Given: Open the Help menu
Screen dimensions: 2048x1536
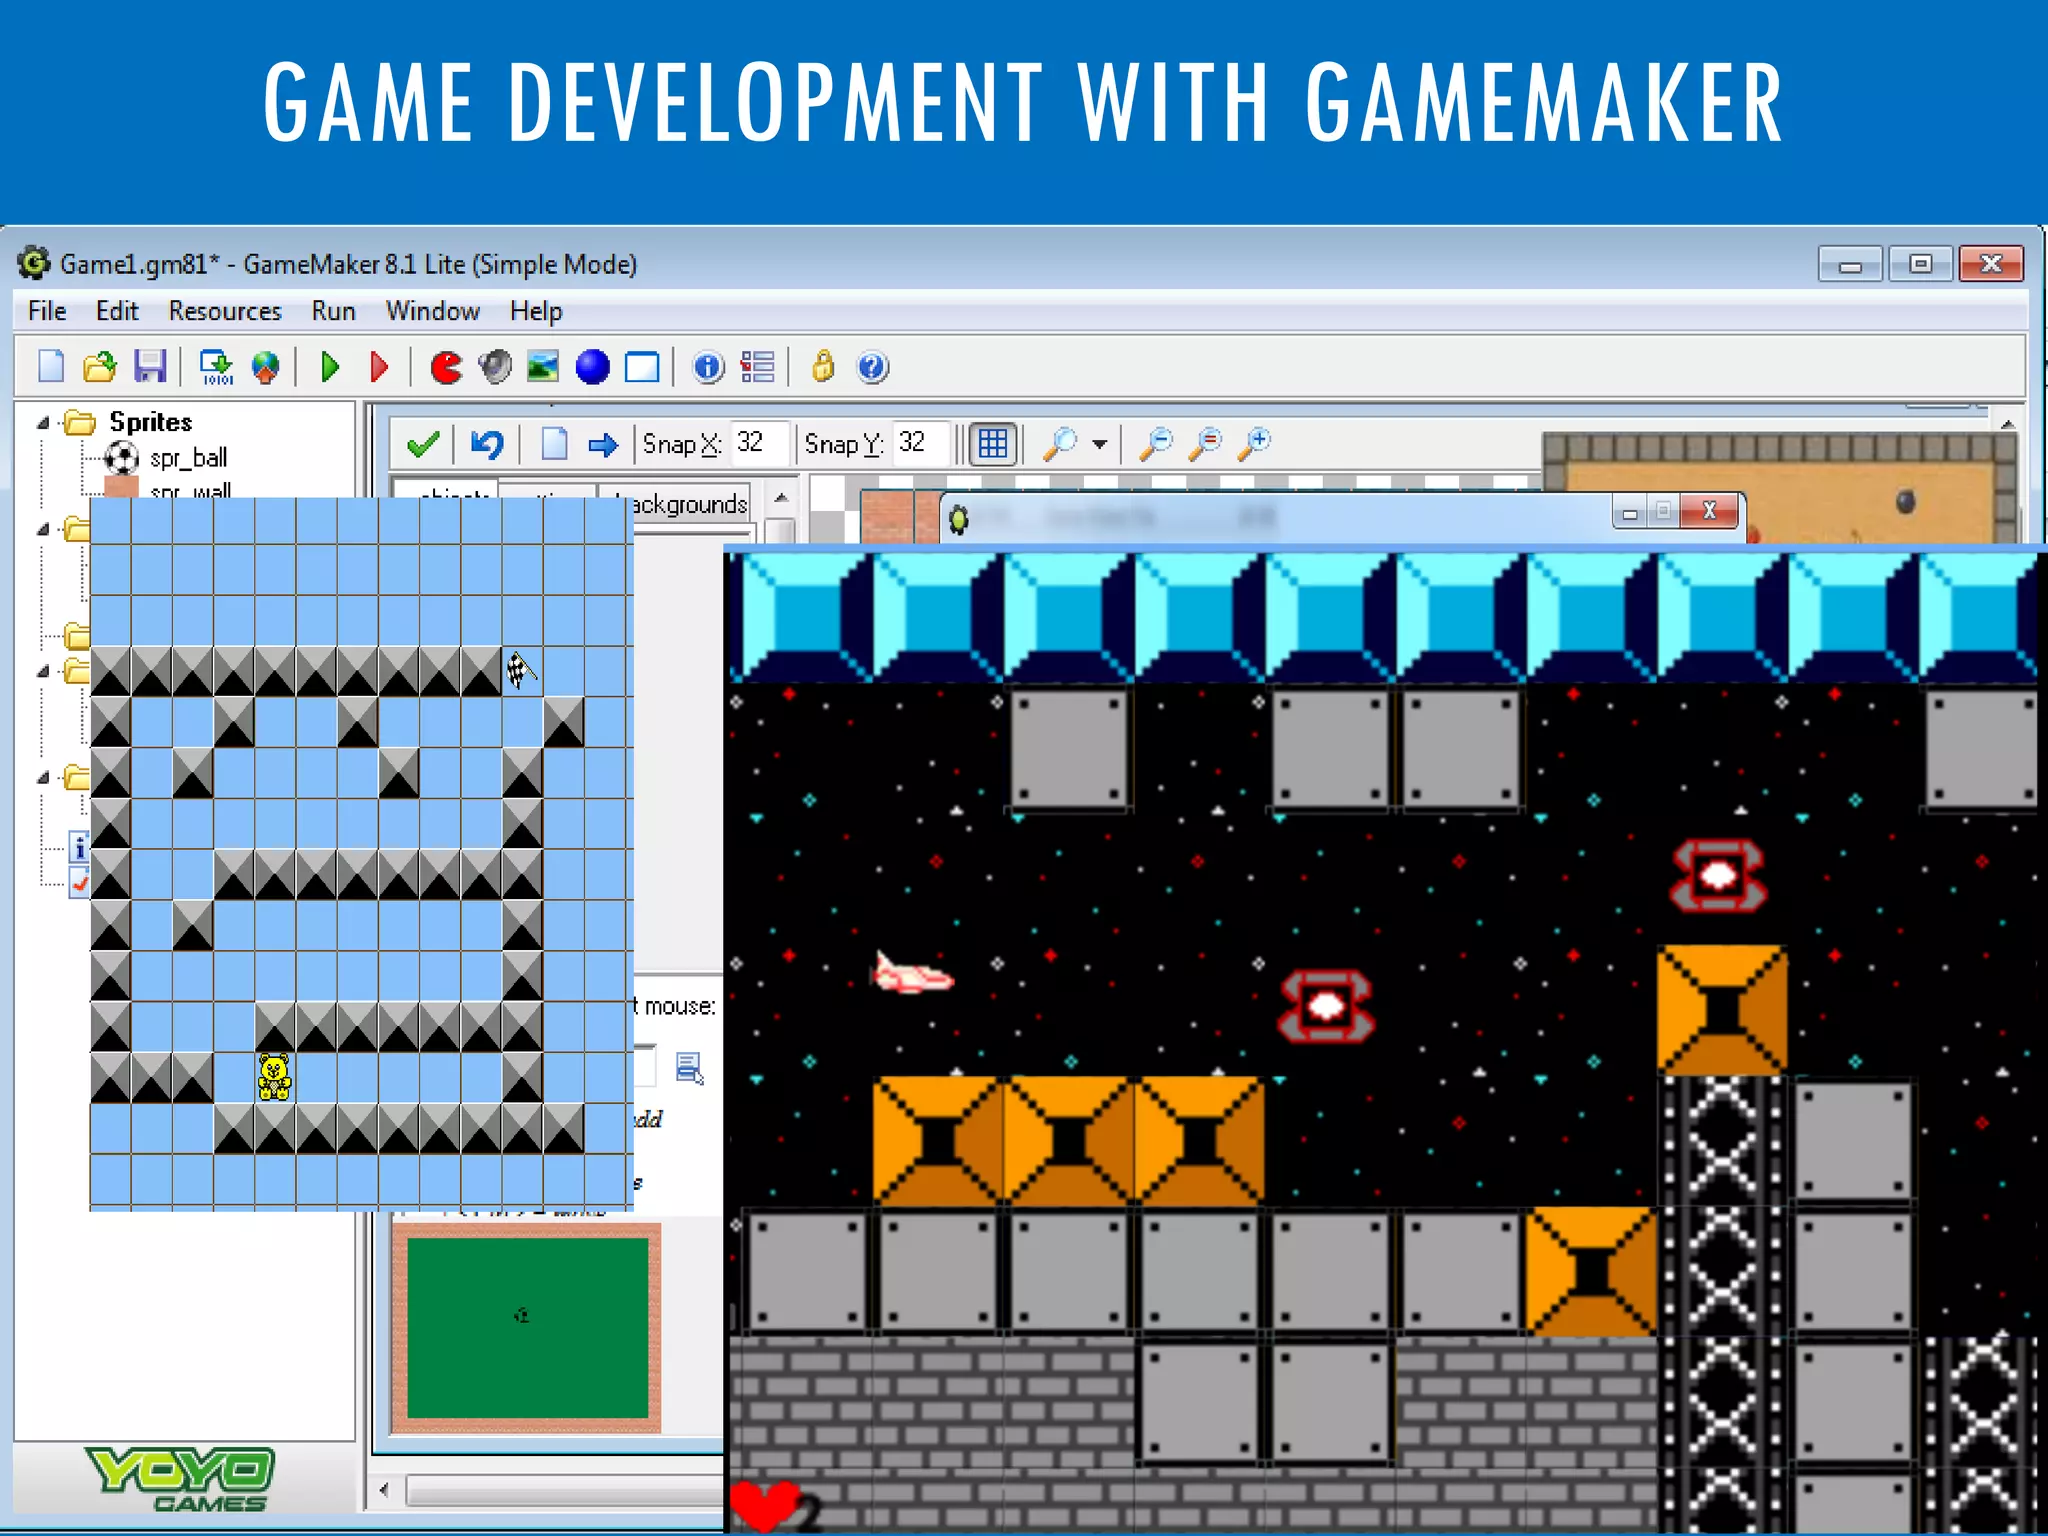Looking at the screenshot, I should (x=536, y=311).
